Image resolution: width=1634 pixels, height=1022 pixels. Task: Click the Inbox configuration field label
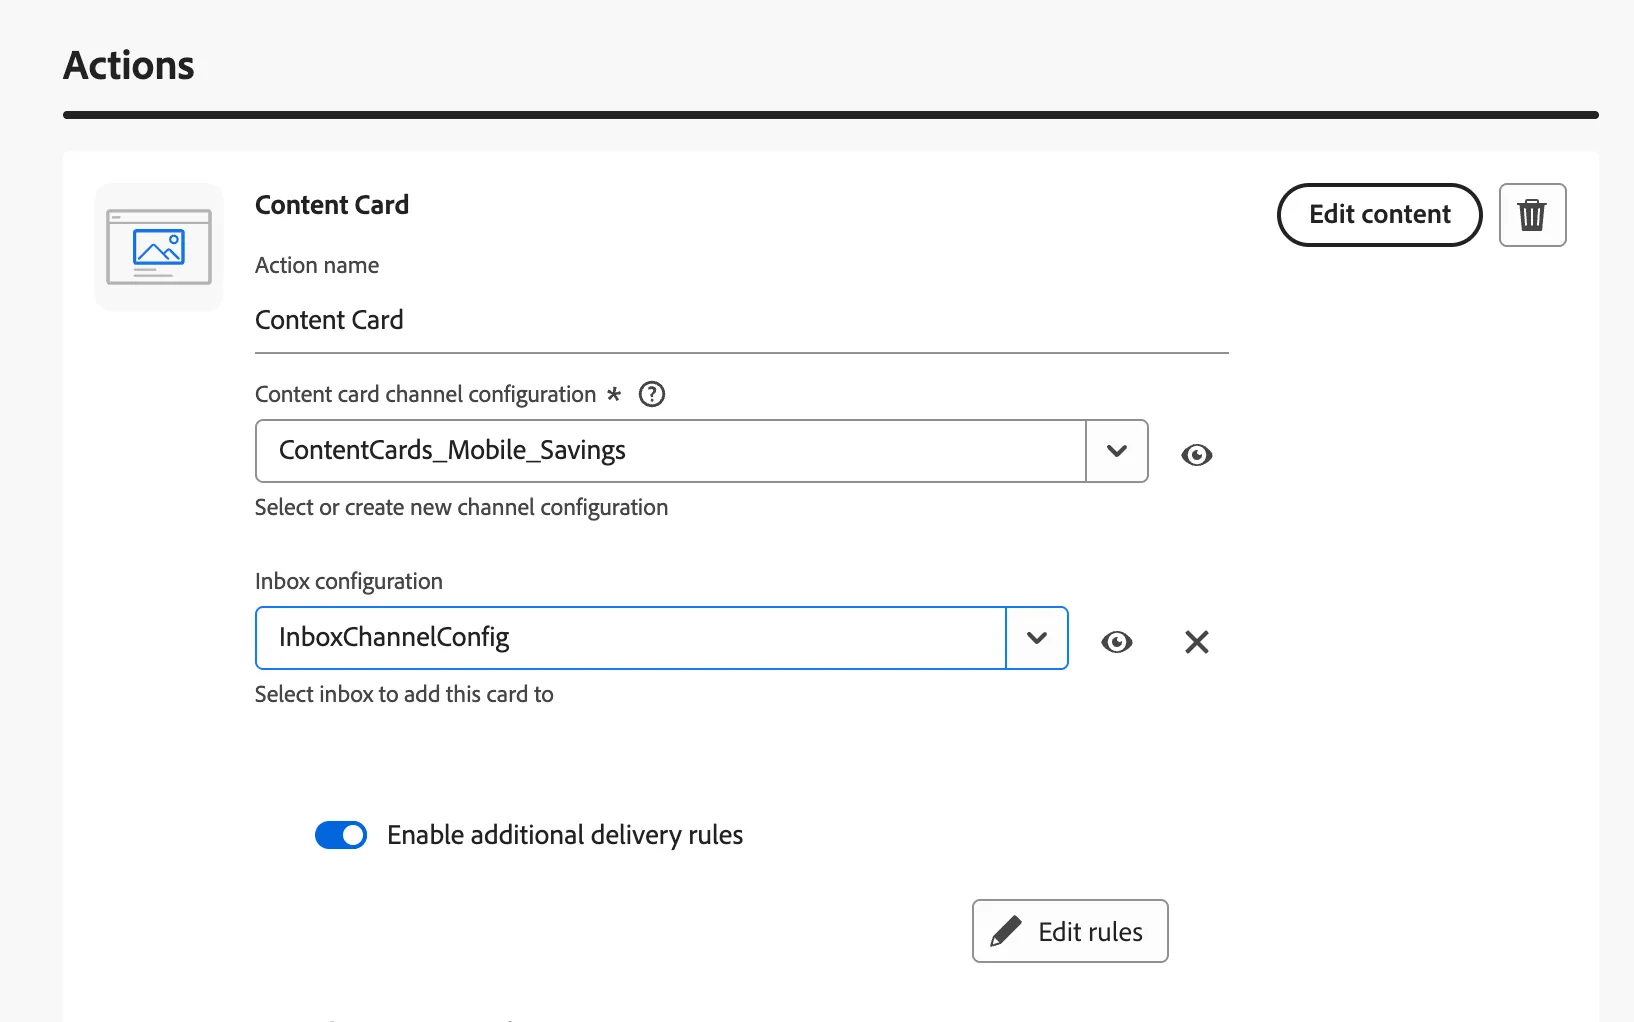(x=349, y=581)
